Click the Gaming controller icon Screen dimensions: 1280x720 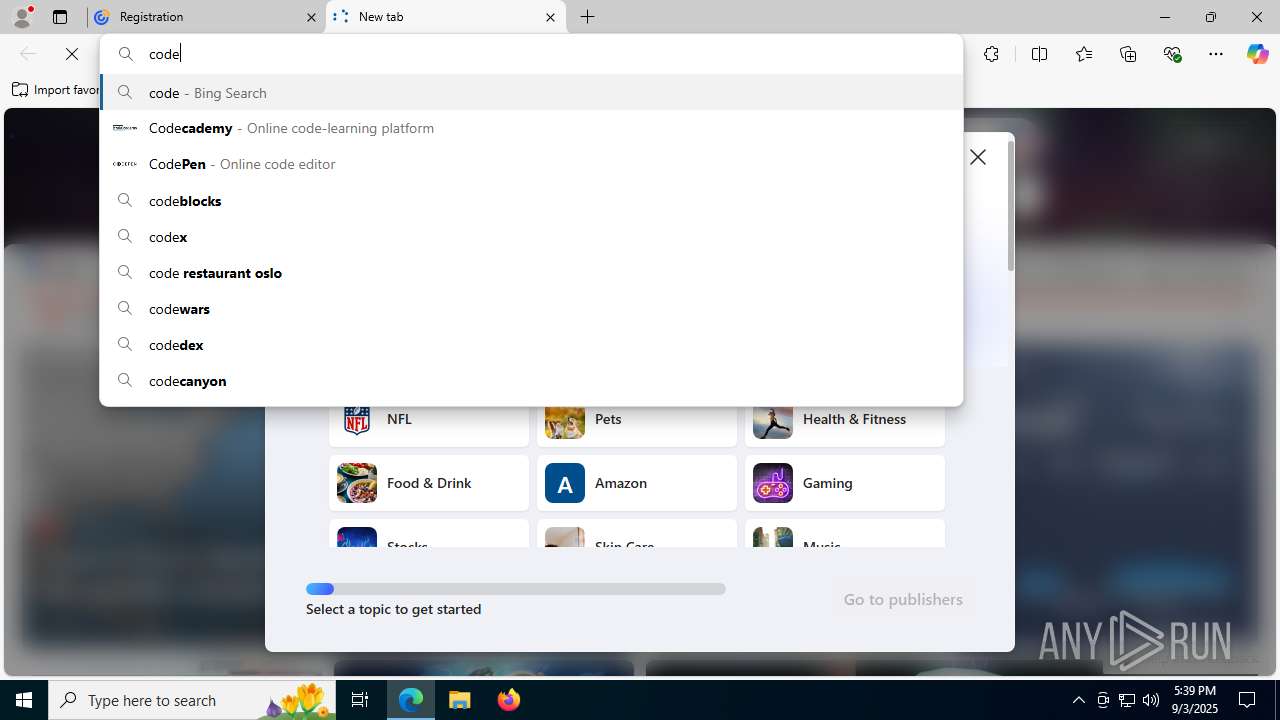[x=773, y=483]
